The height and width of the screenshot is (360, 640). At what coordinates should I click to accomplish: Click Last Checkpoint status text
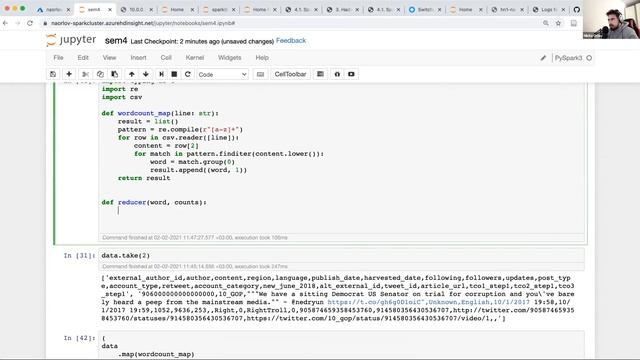pos(202,42)
